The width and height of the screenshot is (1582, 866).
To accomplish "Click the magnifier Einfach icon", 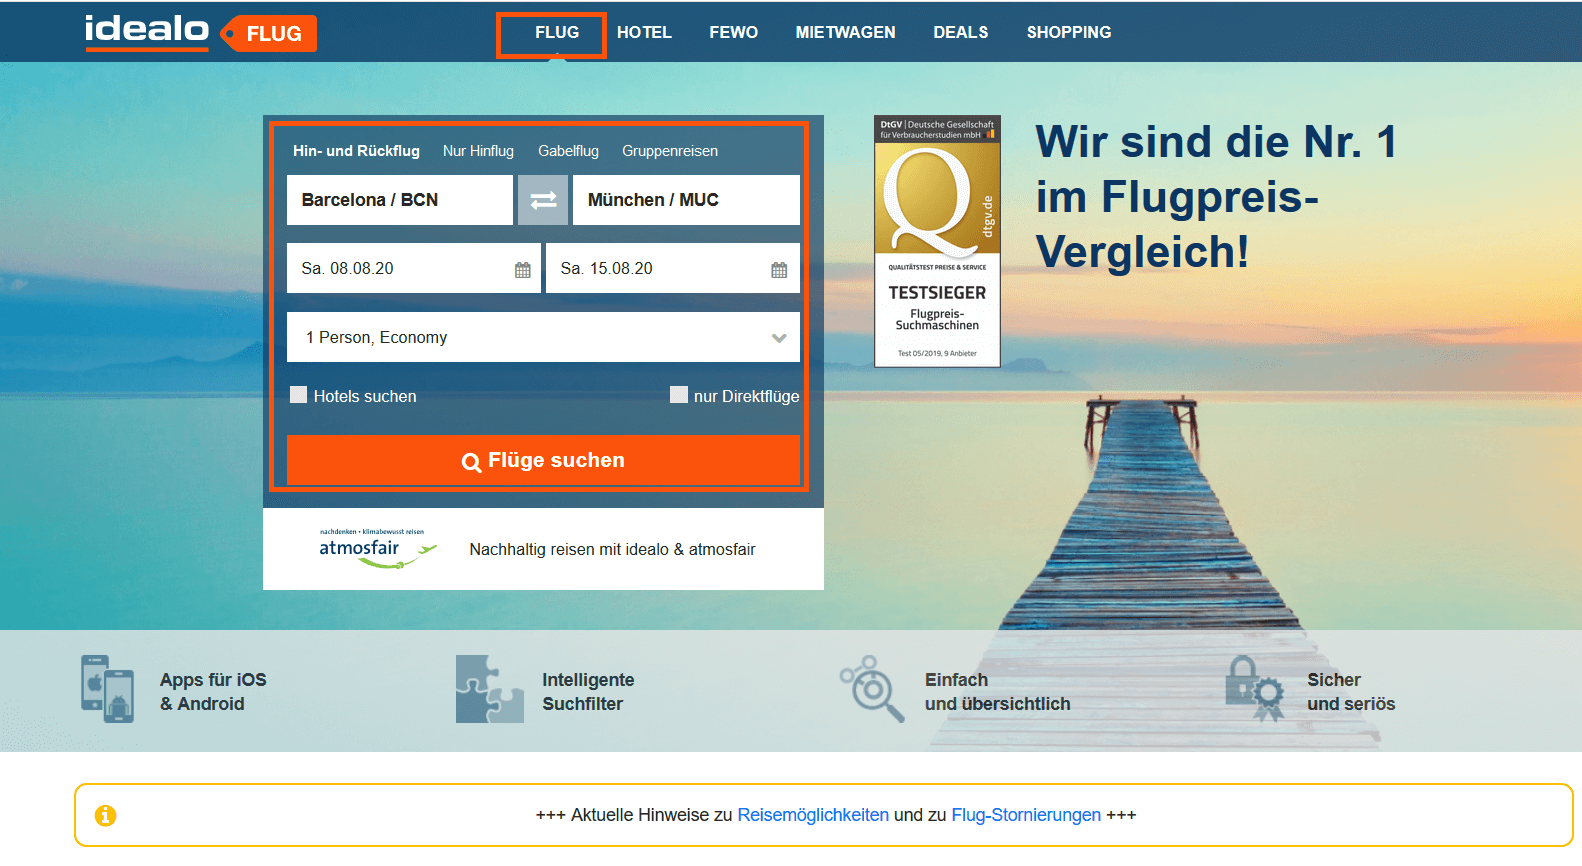I will [x=872, y=689].
